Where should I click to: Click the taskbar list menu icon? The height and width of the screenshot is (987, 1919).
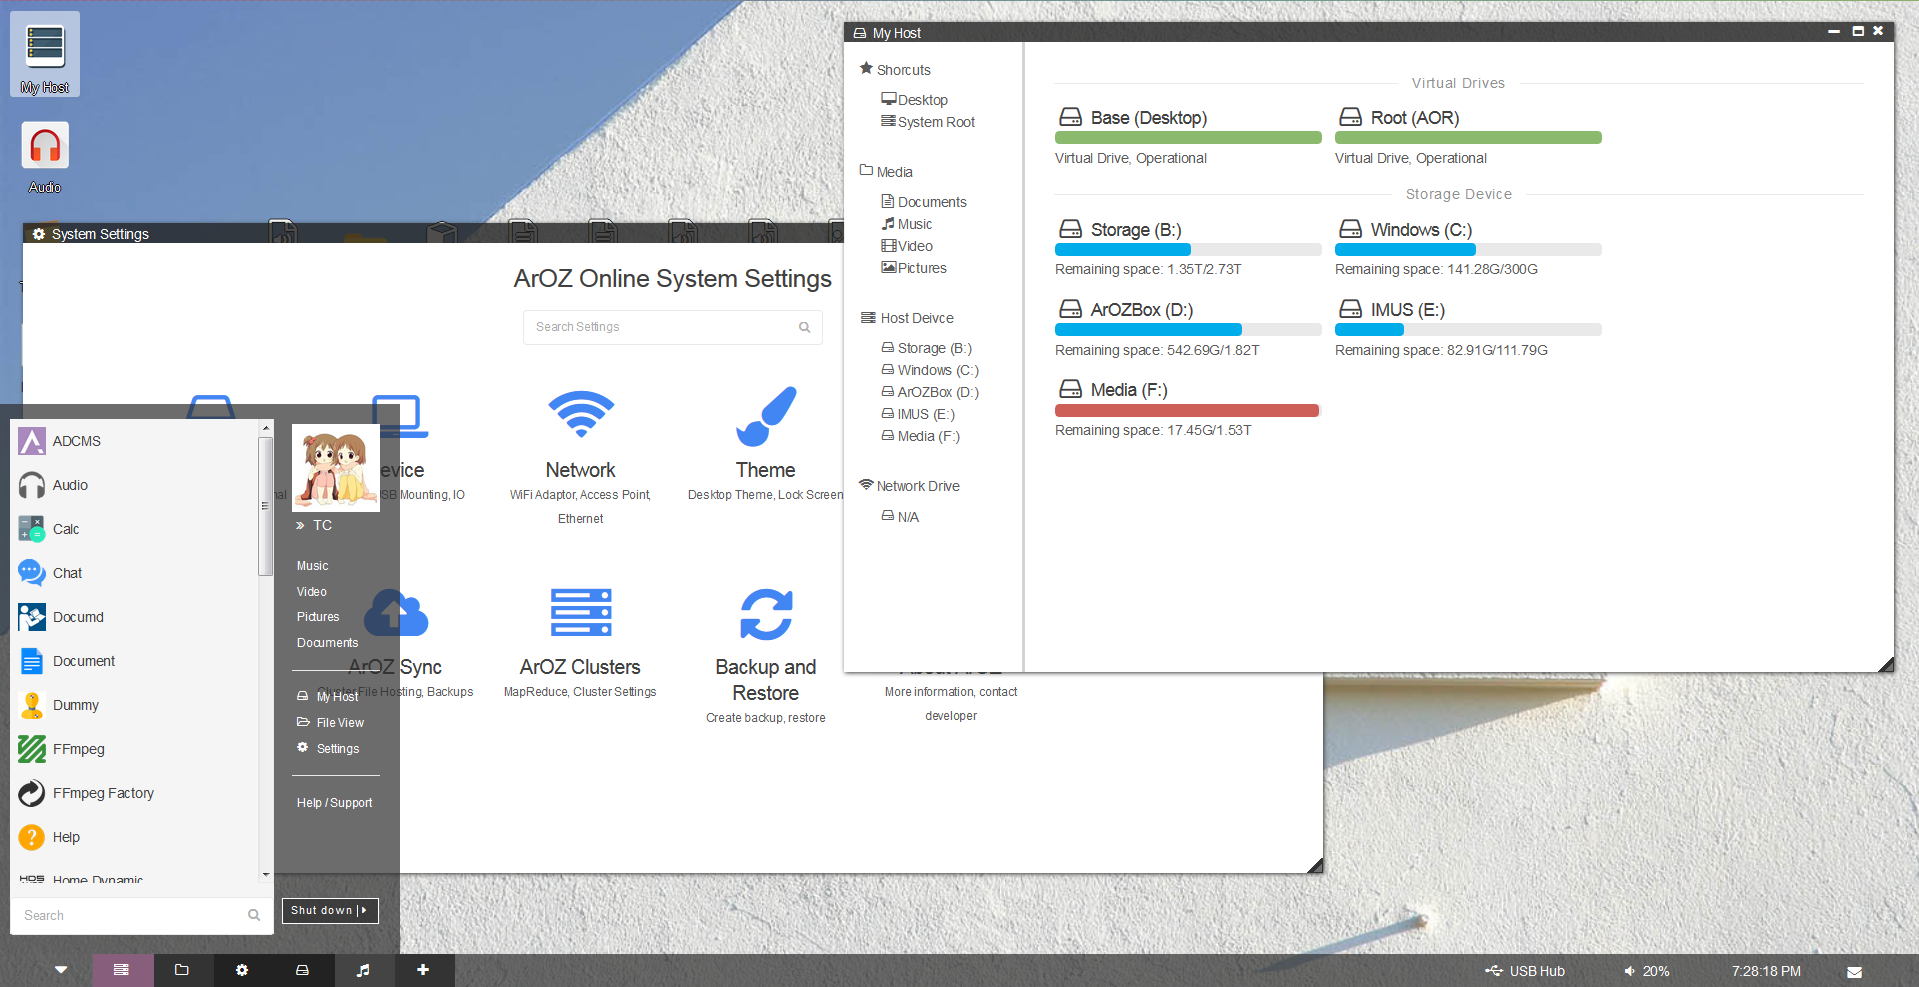click(x=121, y=970)
